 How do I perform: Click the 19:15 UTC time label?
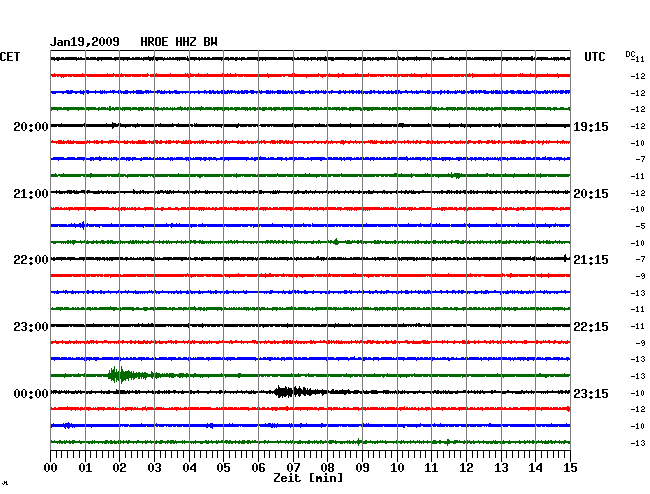point(591,126)
